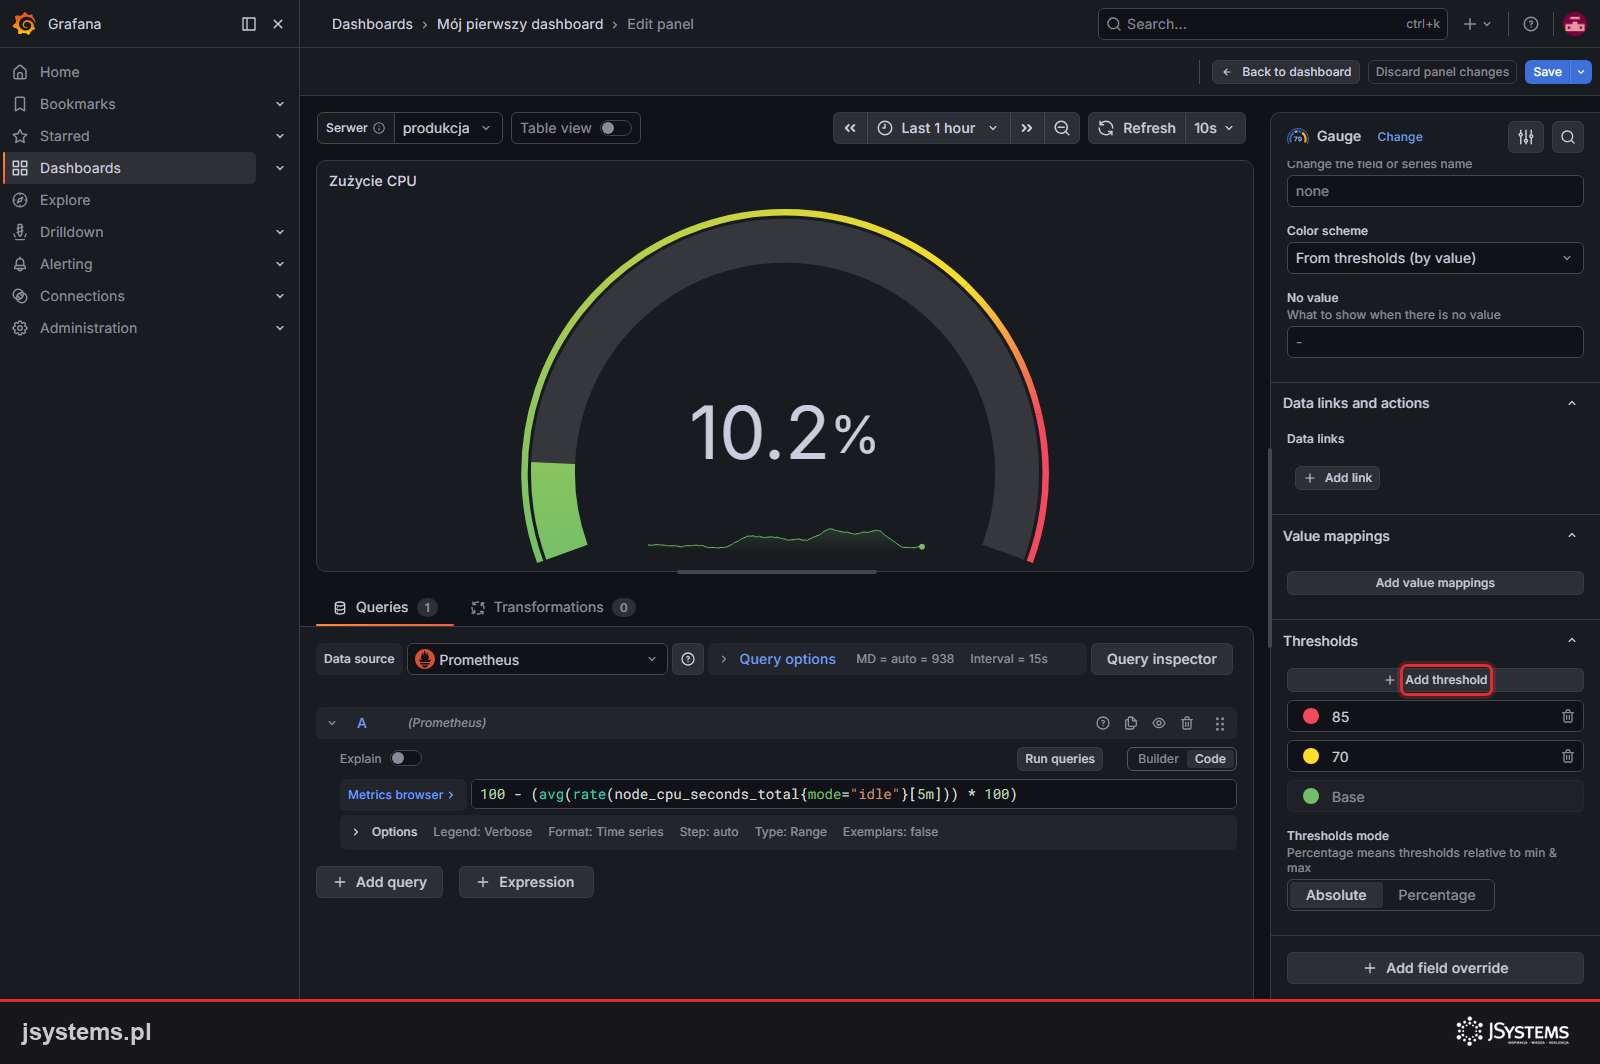Switch the query editor to Builder mode

[1158, 759]
